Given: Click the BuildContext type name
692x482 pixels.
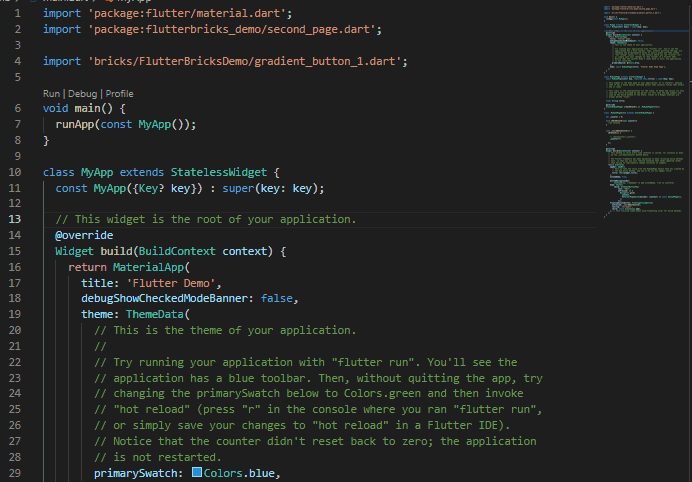Looking at the screenshot, I should [x=177, y=251].
